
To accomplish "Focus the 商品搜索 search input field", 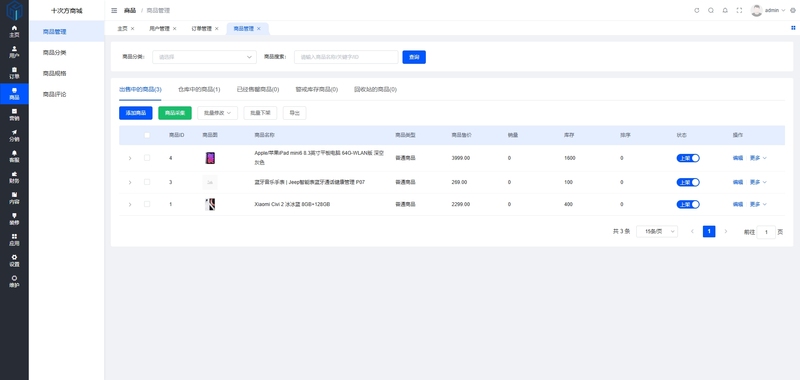I will pos(346,57).
